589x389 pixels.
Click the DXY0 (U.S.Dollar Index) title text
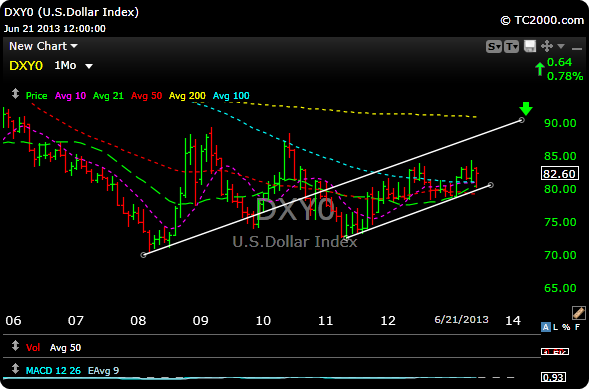click(71, 12)
